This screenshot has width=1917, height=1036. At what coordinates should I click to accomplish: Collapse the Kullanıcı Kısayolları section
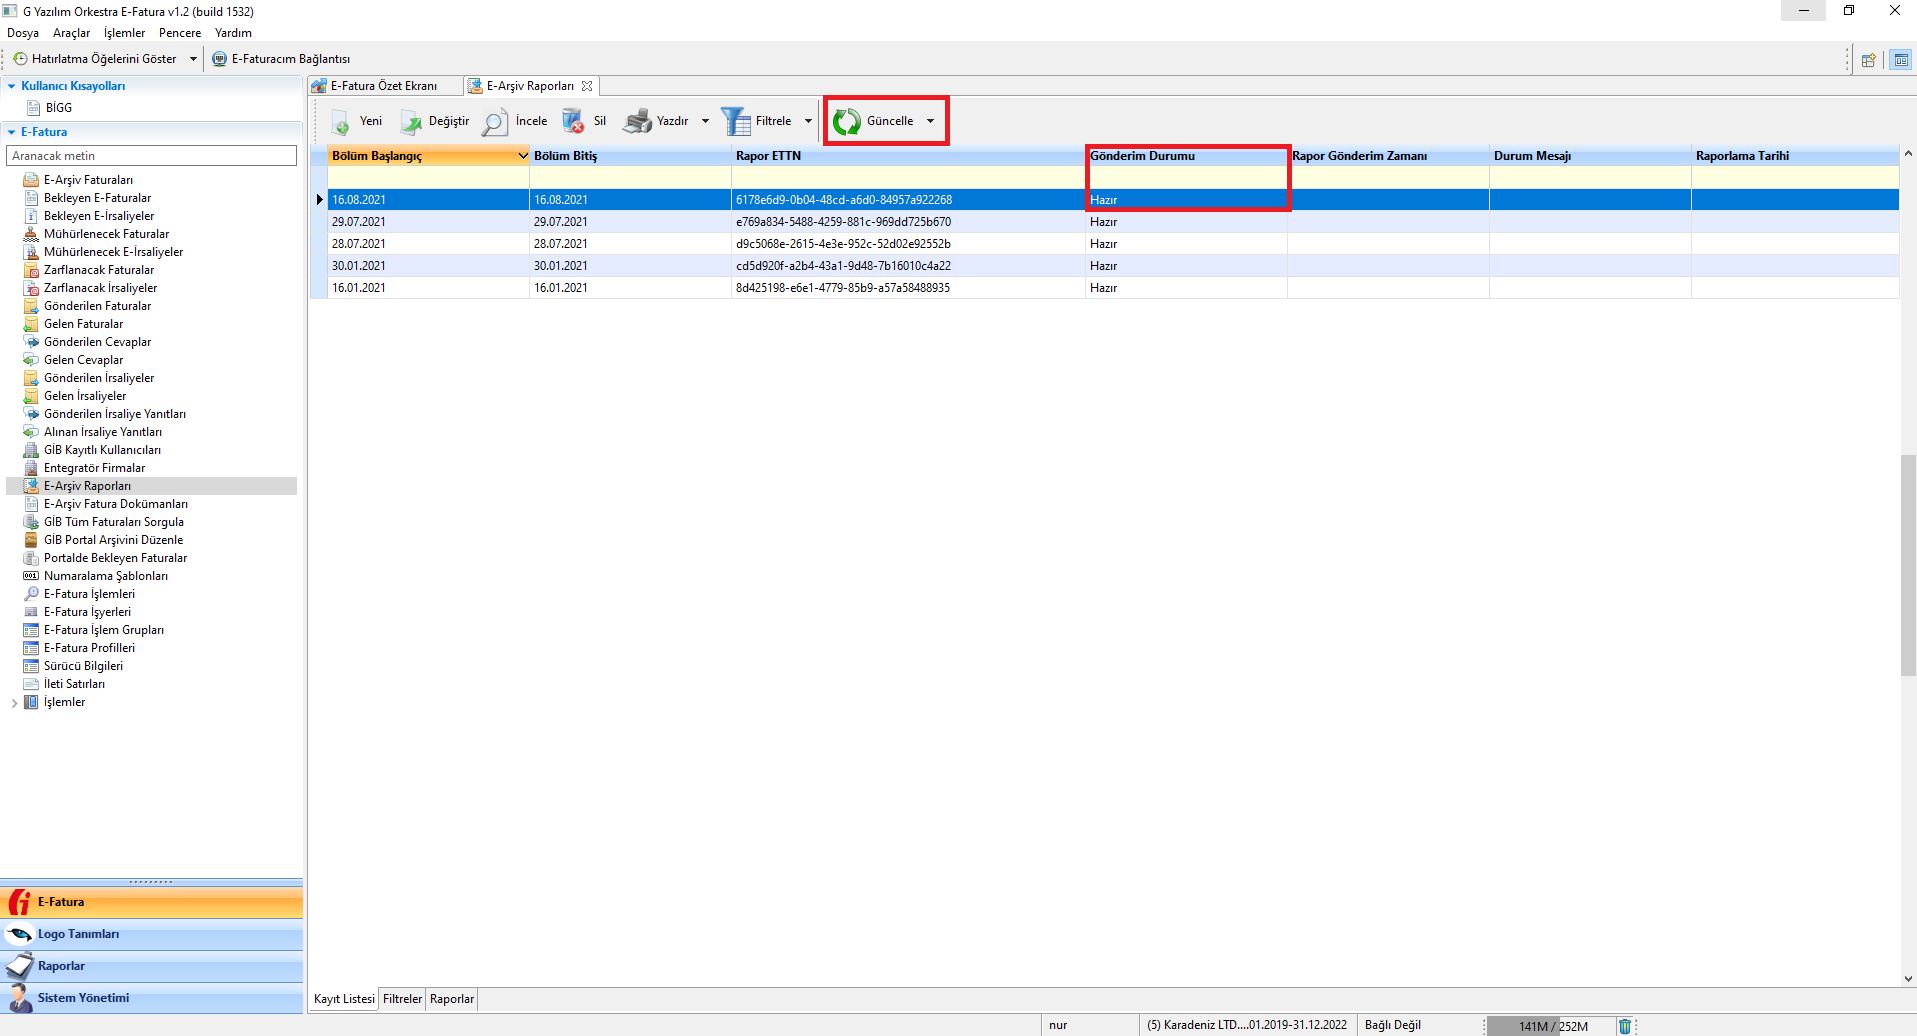[12, 86]
